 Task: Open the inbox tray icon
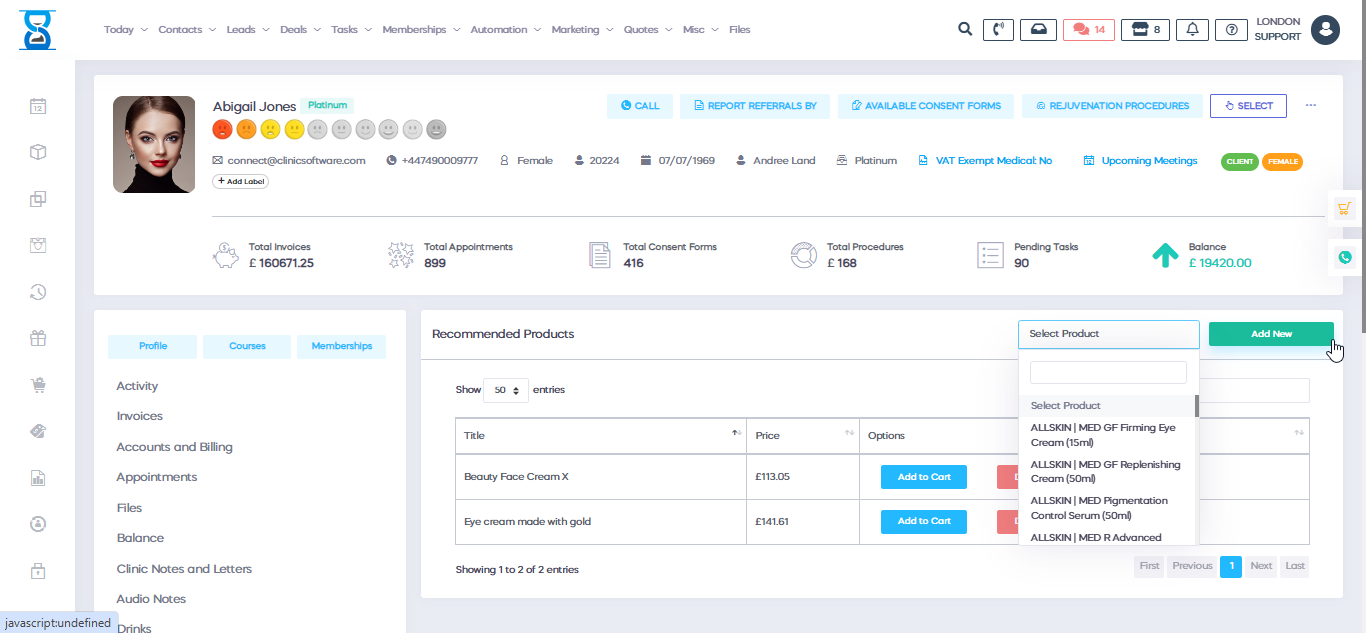1037,29
